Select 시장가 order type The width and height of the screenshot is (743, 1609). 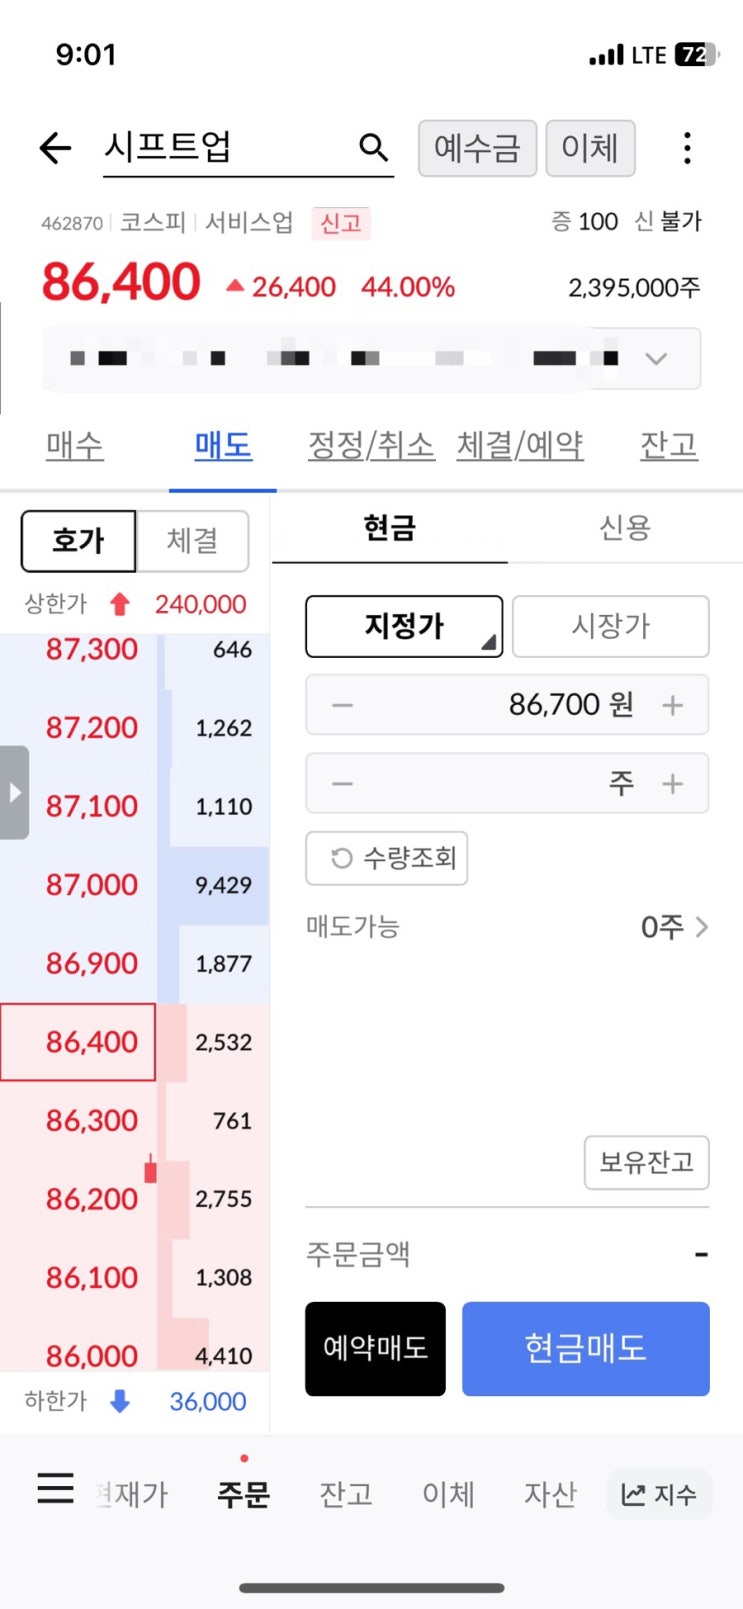pos(611,626)
